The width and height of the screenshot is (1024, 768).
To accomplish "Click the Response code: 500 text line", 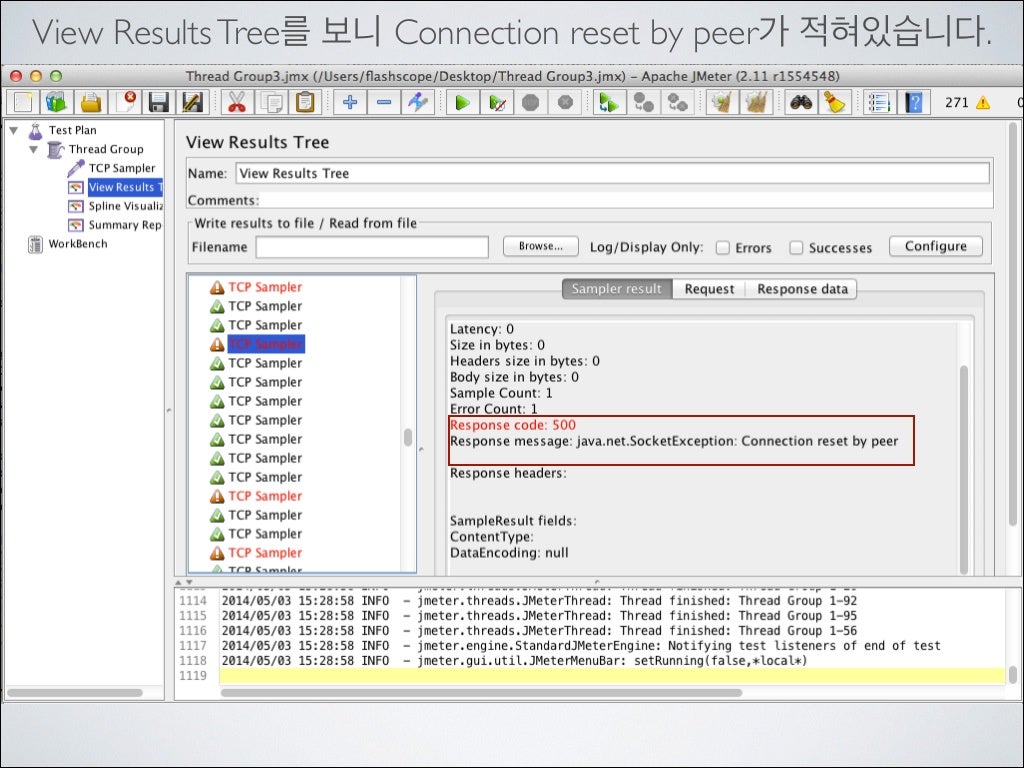I will [x=513, y=424].
